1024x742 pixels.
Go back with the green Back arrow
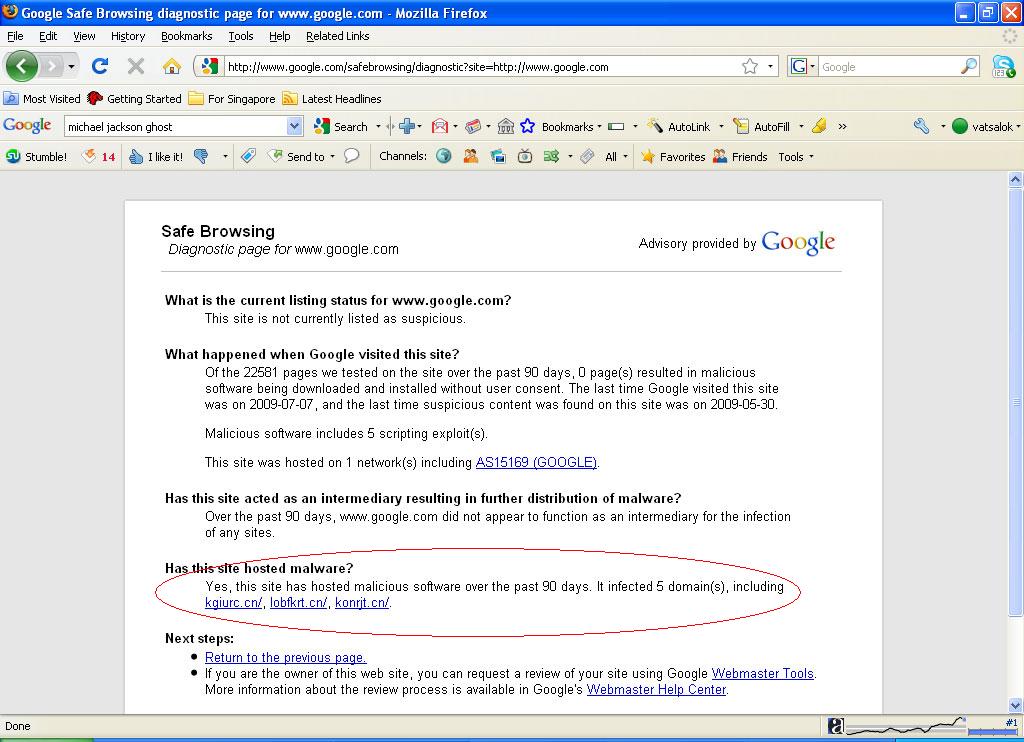point(22,66)
